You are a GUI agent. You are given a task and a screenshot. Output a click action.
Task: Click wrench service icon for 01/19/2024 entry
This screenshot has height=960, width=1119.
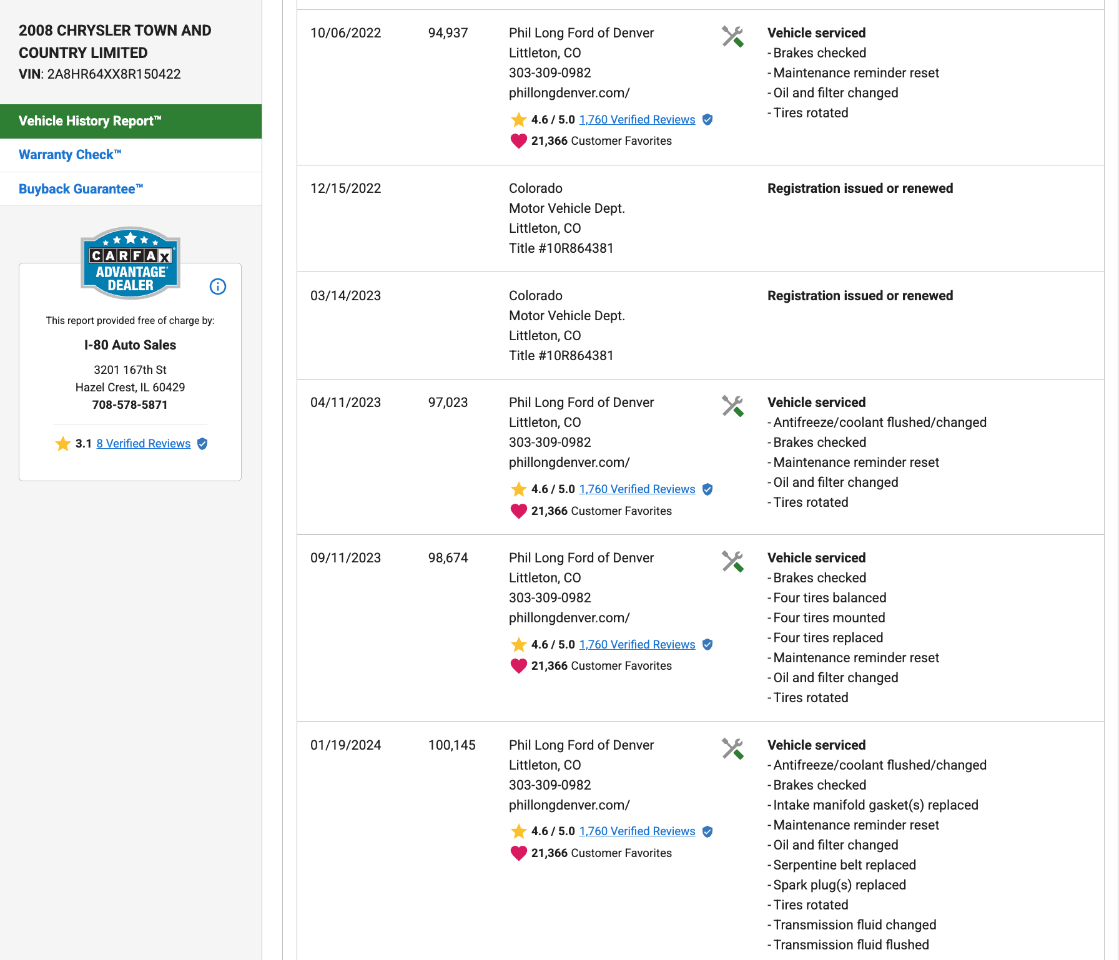(732, 748)
